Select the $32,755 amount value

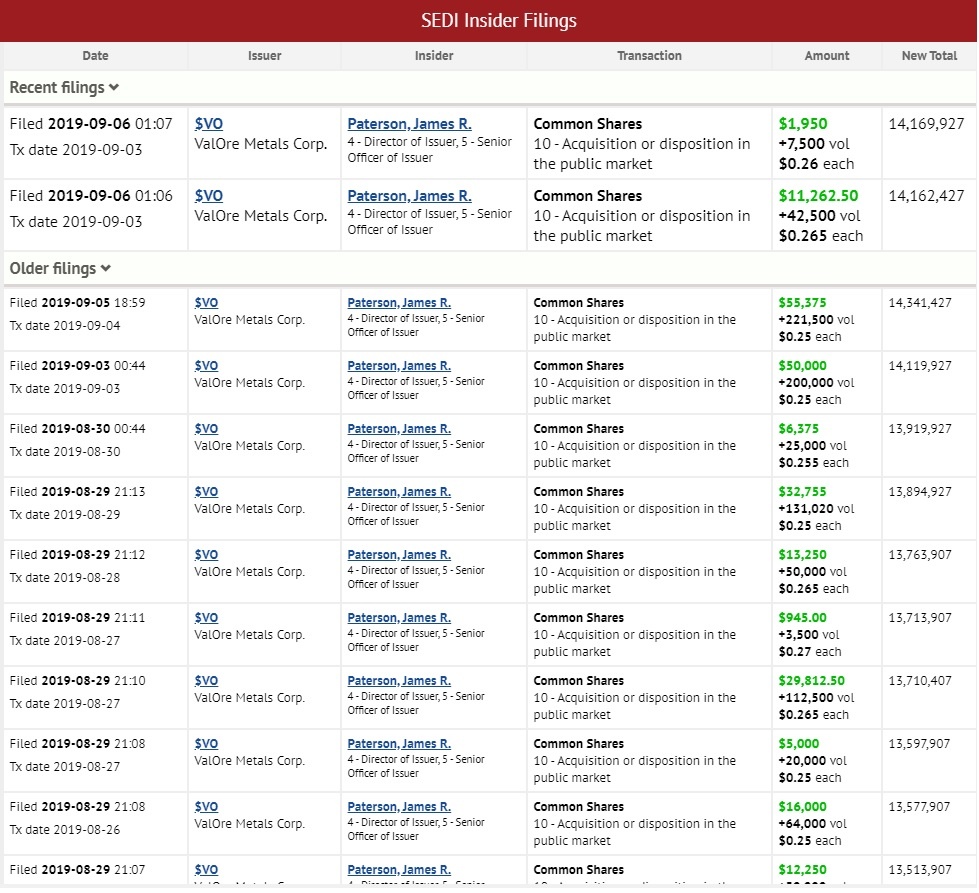[x=802, y=492]
